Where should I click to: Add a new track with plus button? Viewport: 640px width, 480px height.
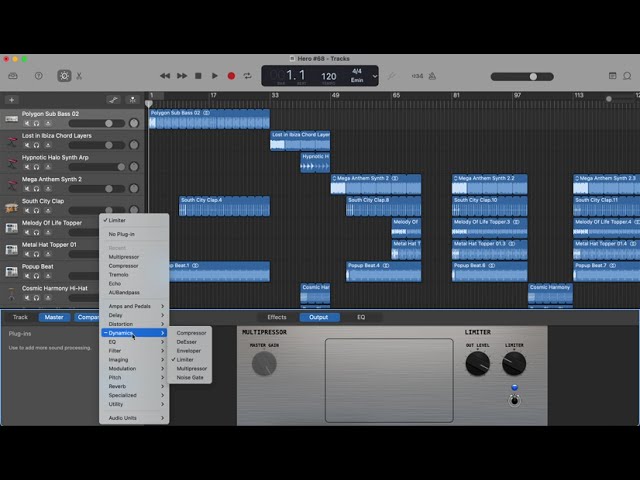click(x=11, y=100)
